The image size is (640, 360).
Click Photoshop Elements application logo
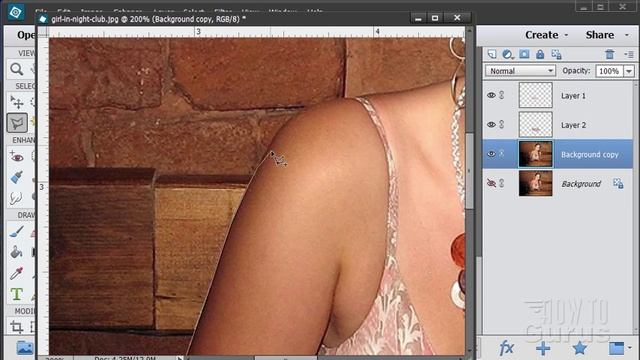click(16, 12)
